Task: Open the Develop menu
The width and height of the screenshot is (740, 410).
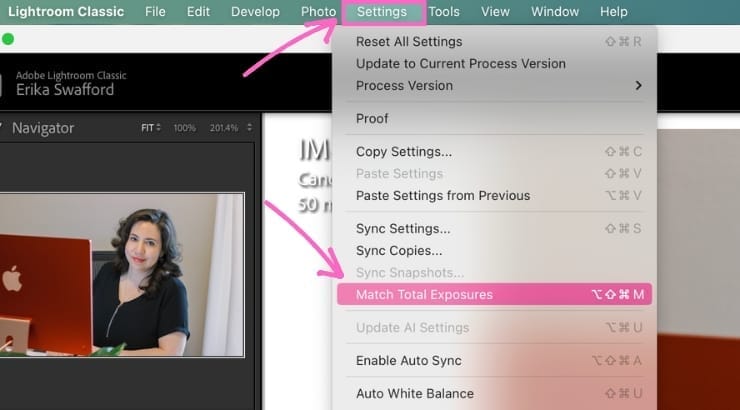Action: [255, 12]
